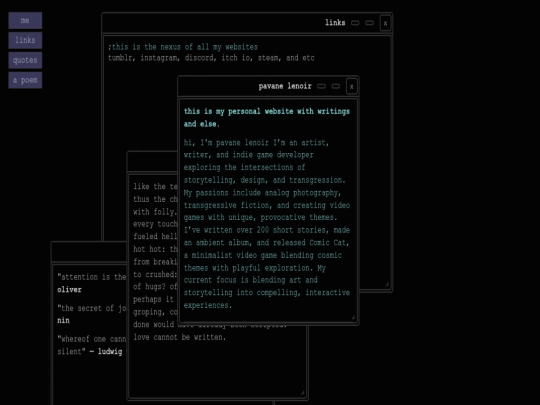
Task: Click text ";this is the nexus of all my websites"
Action: [183, 47]
